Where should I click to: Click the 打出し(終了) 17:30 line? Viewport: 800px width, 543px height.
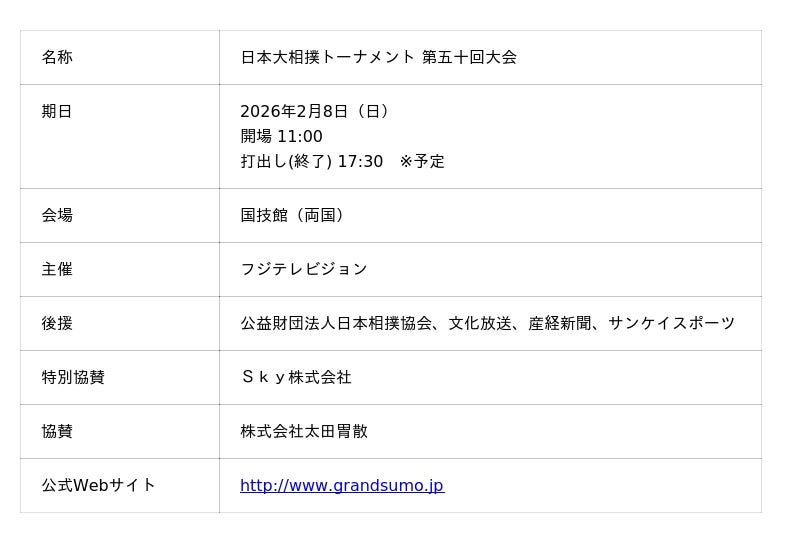[311, 162]
